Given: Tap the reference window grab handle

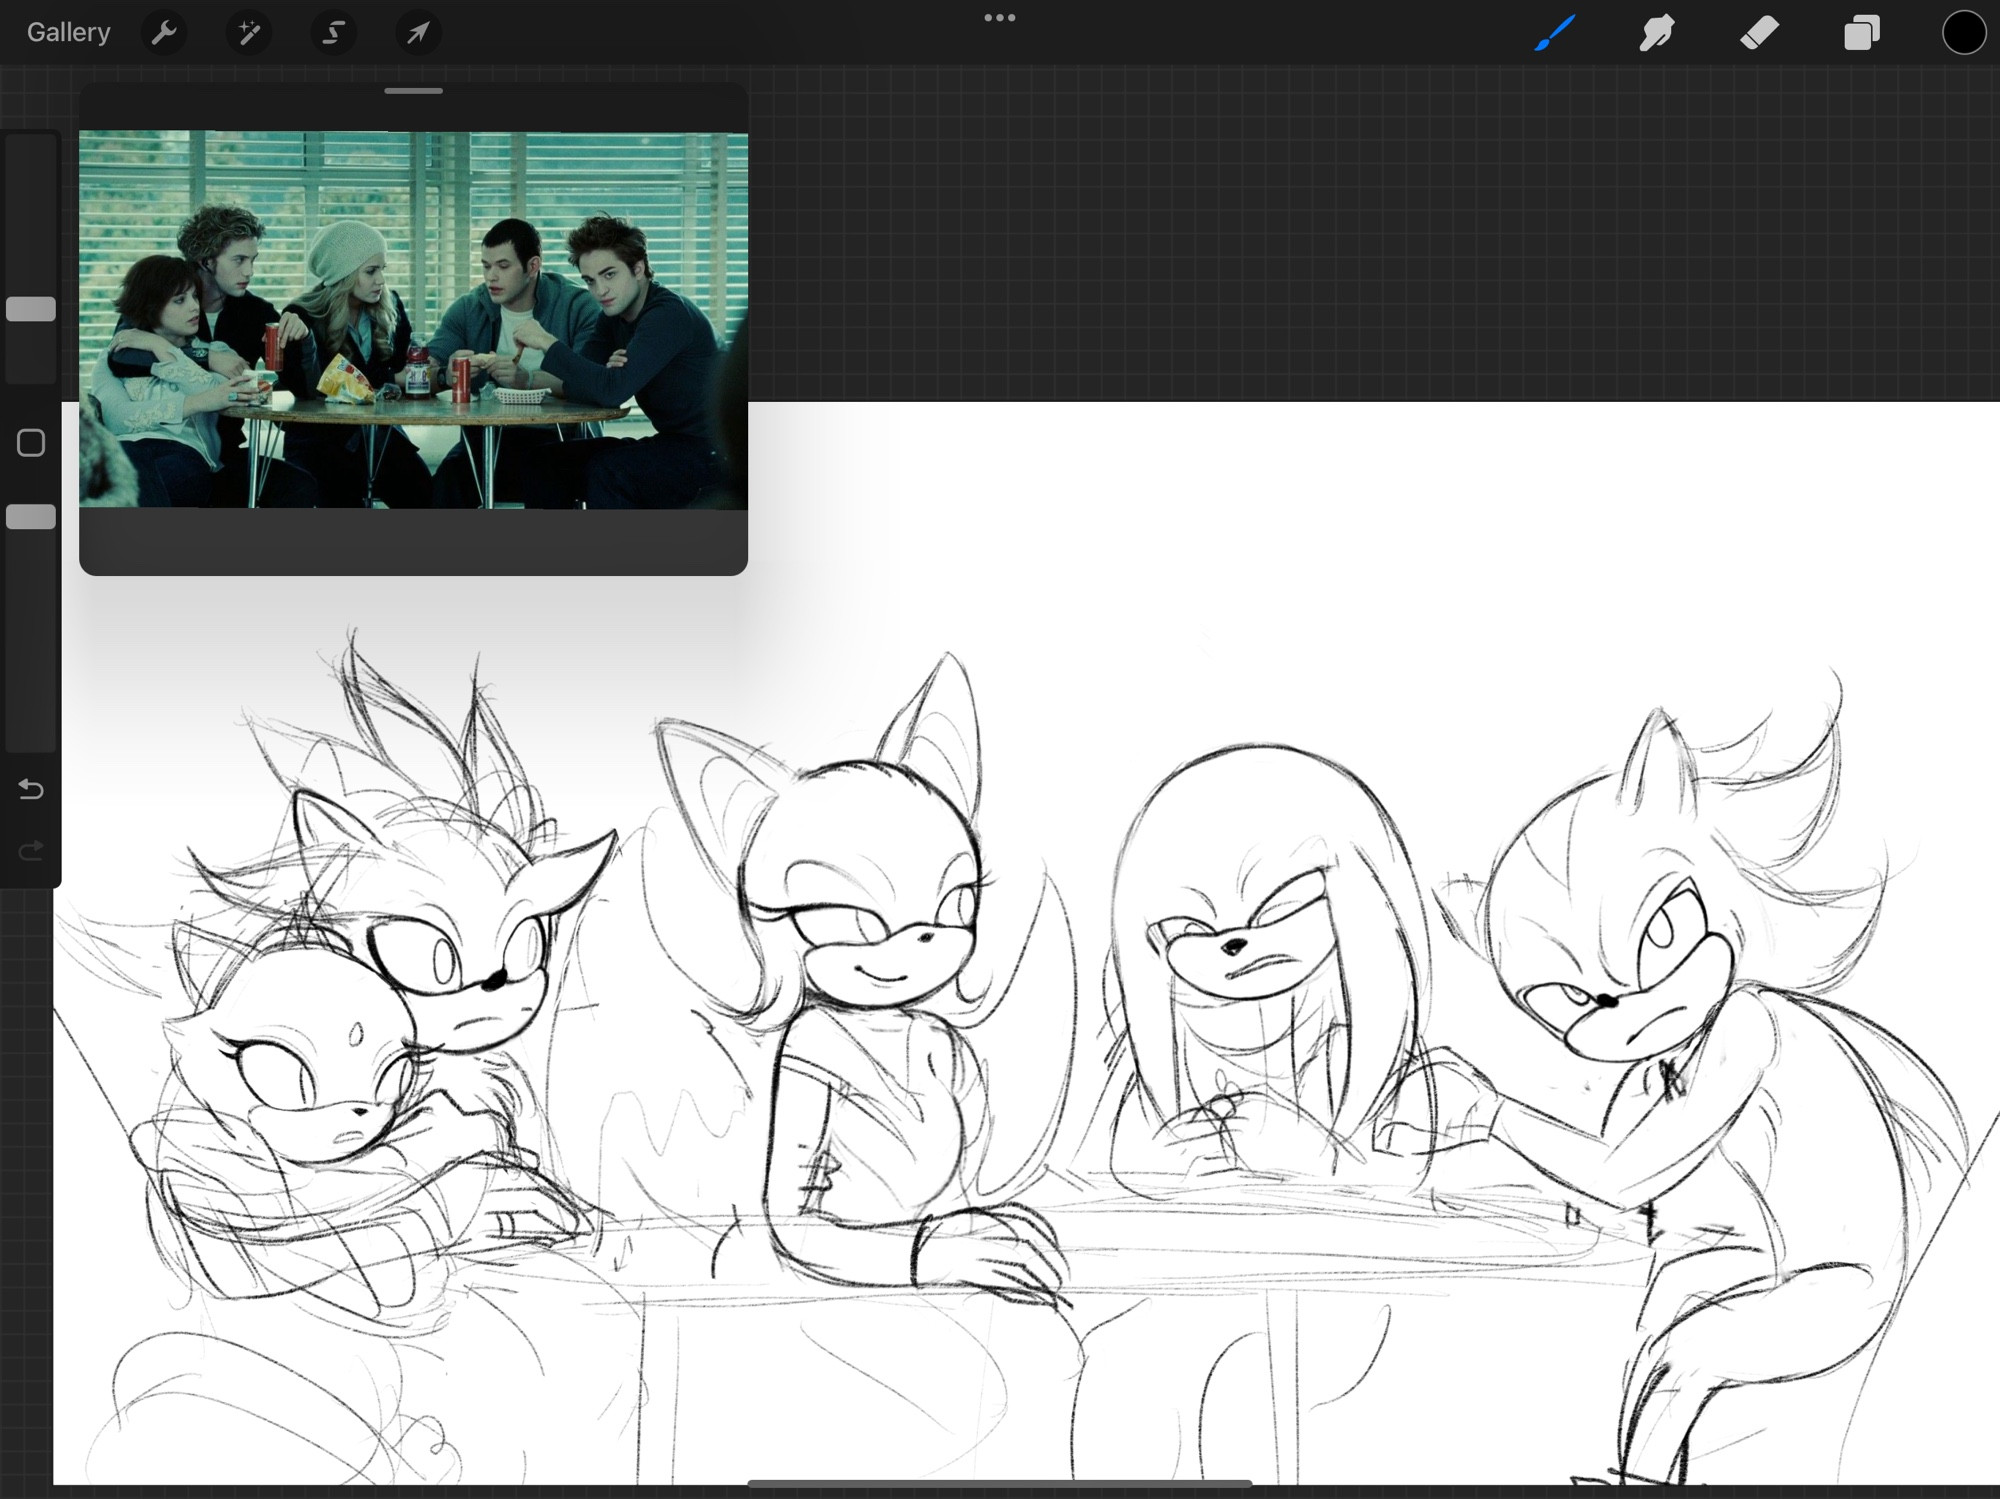Looking at the screenshot, I should (413, 91).
